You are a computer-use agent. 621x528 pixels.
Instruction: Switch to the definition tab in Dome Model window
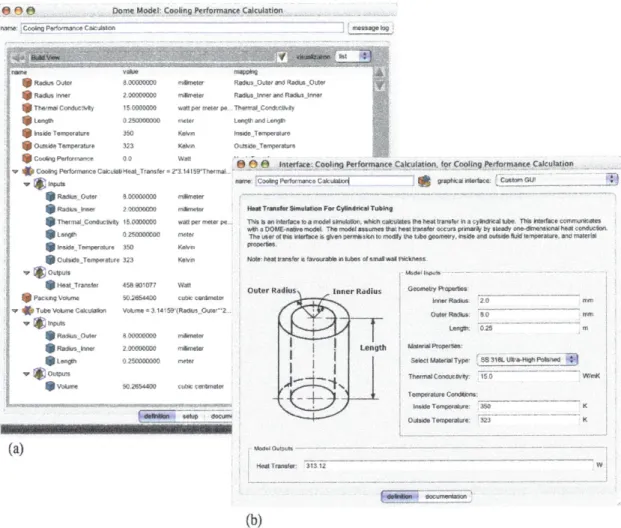[x=157, y=416]
